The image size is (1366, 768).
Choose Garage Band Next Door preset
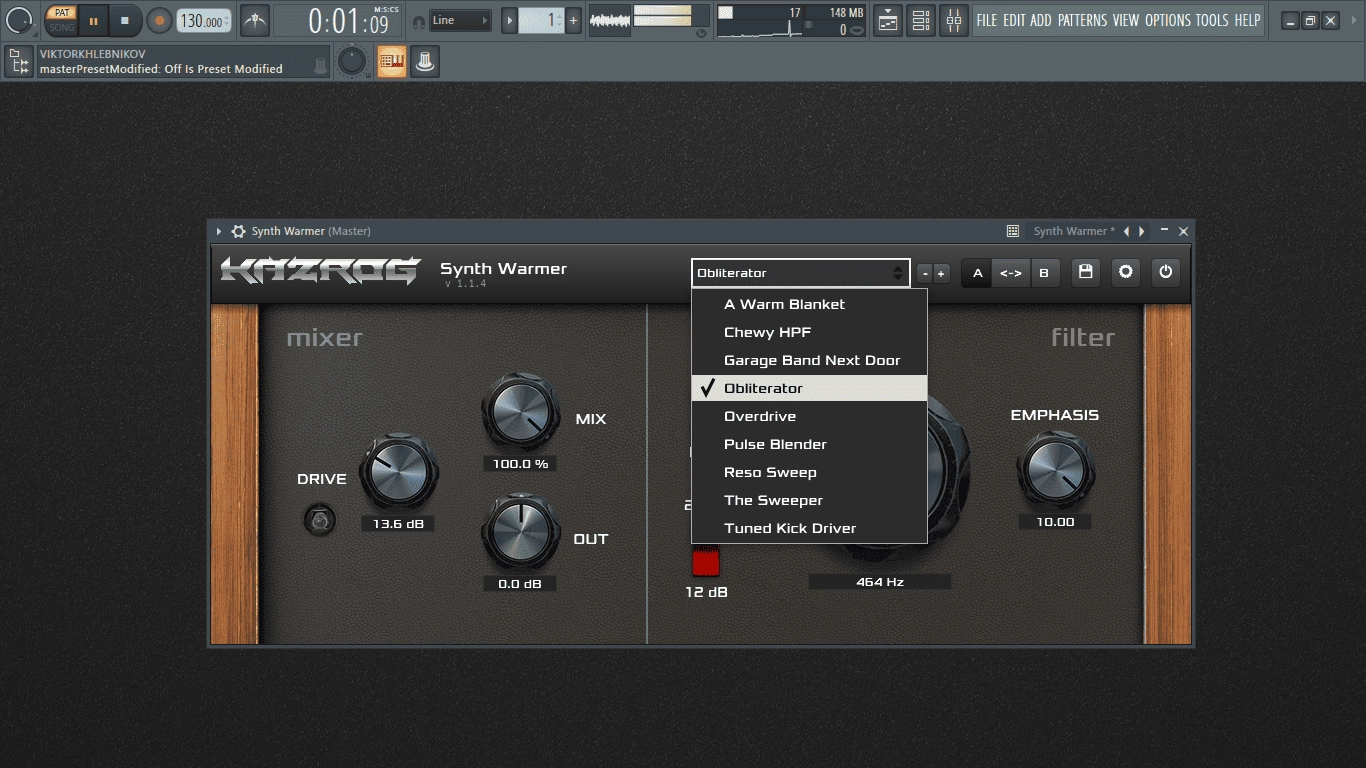809,360
